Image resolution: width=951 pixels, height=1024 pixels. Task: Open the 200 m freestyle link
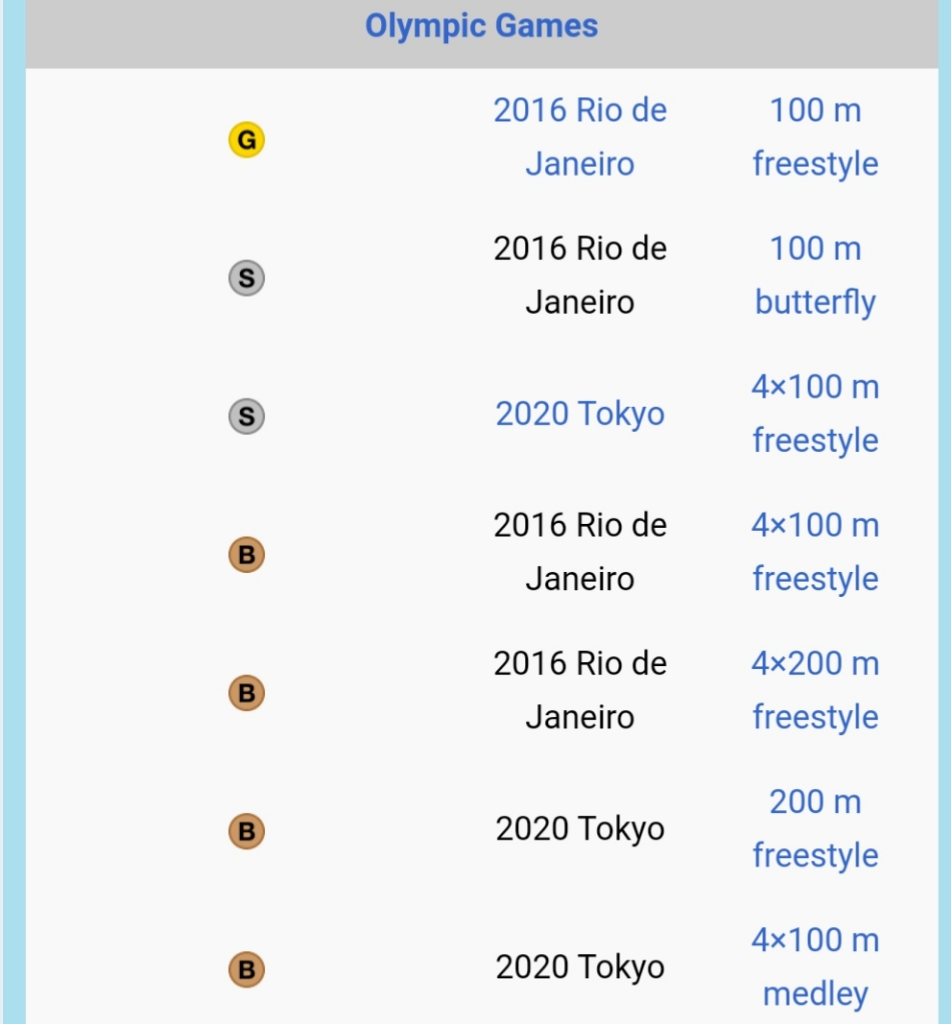coord(815,829)
